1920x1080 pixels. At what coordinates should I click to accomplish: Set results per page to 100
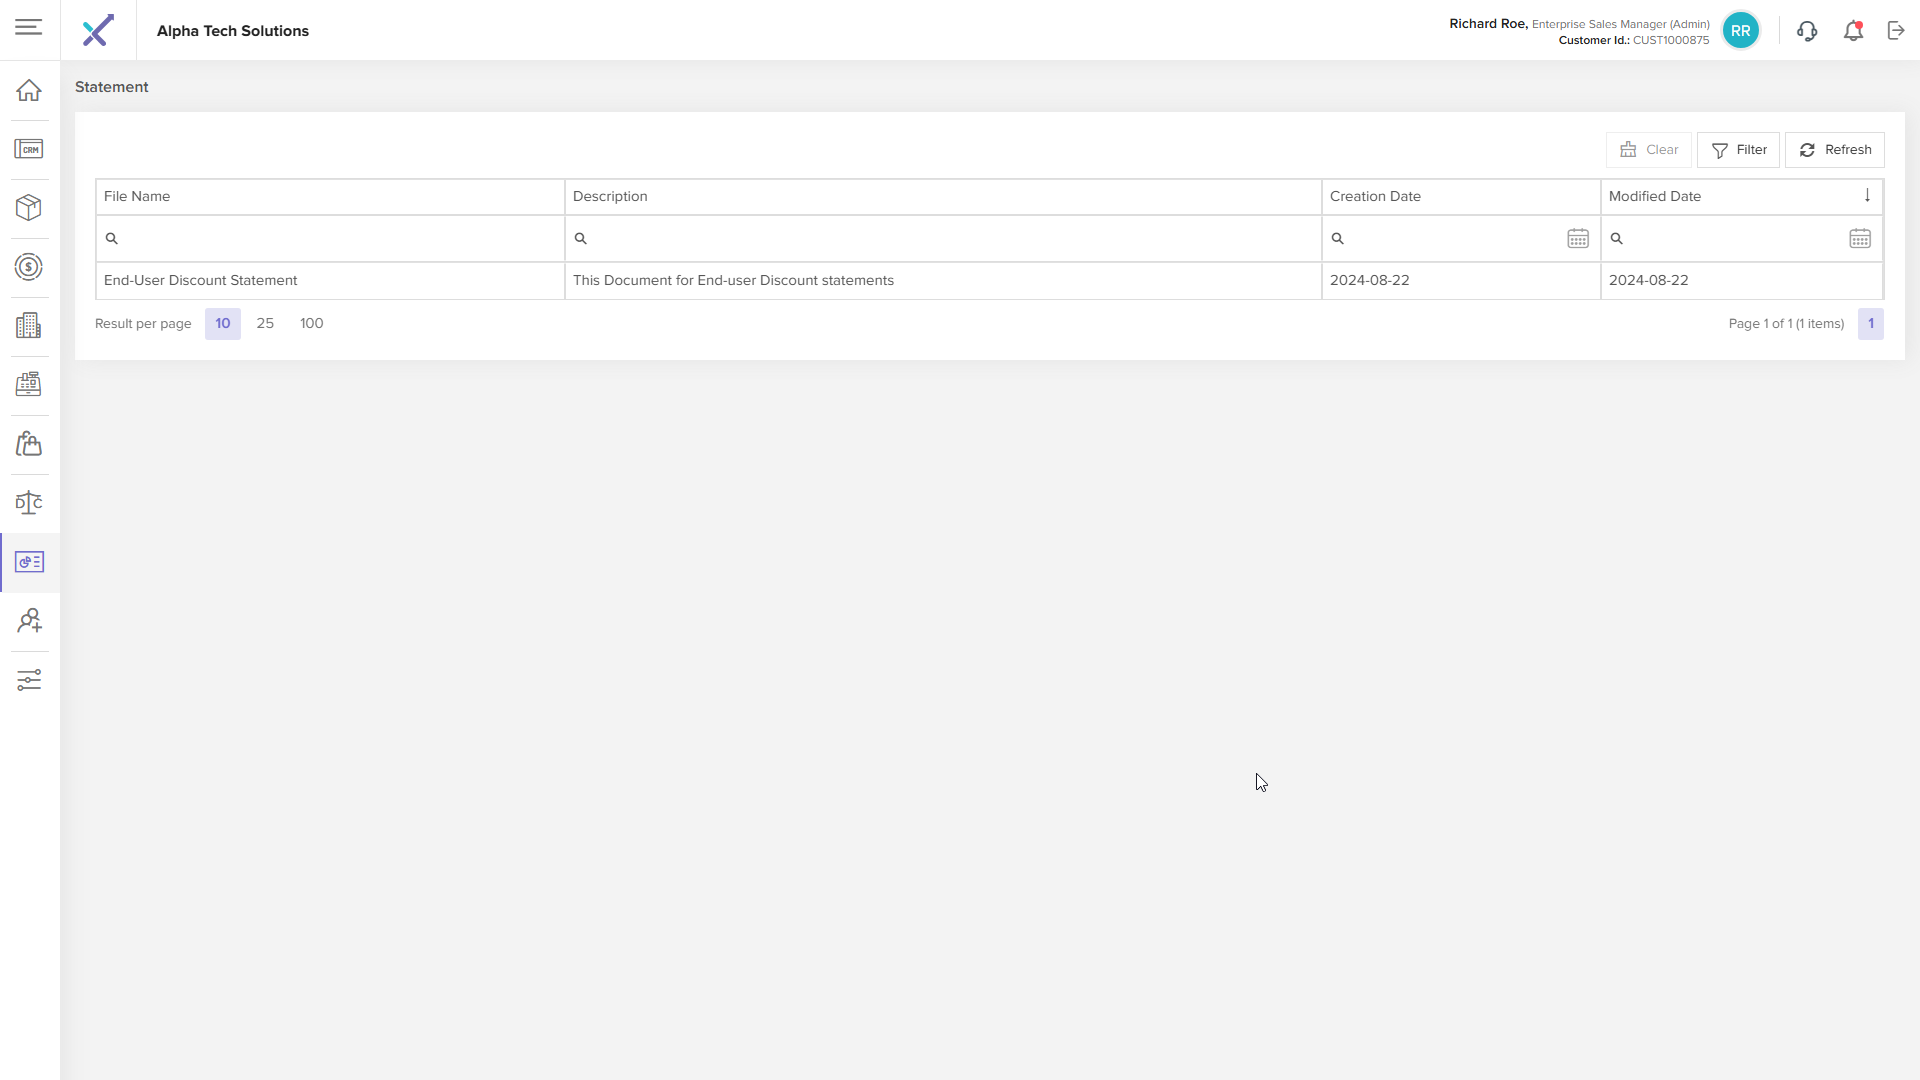[311, 324]
